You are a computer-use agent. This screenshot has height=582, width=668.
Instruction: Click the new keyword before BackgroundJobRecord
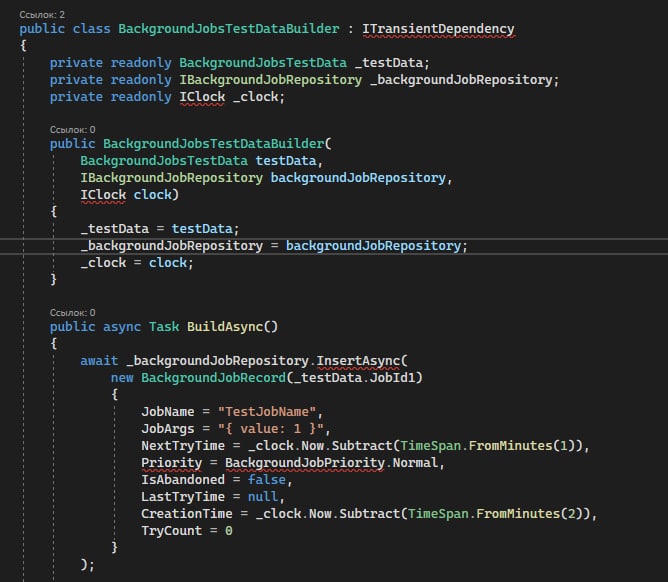(x=122, y=378)
